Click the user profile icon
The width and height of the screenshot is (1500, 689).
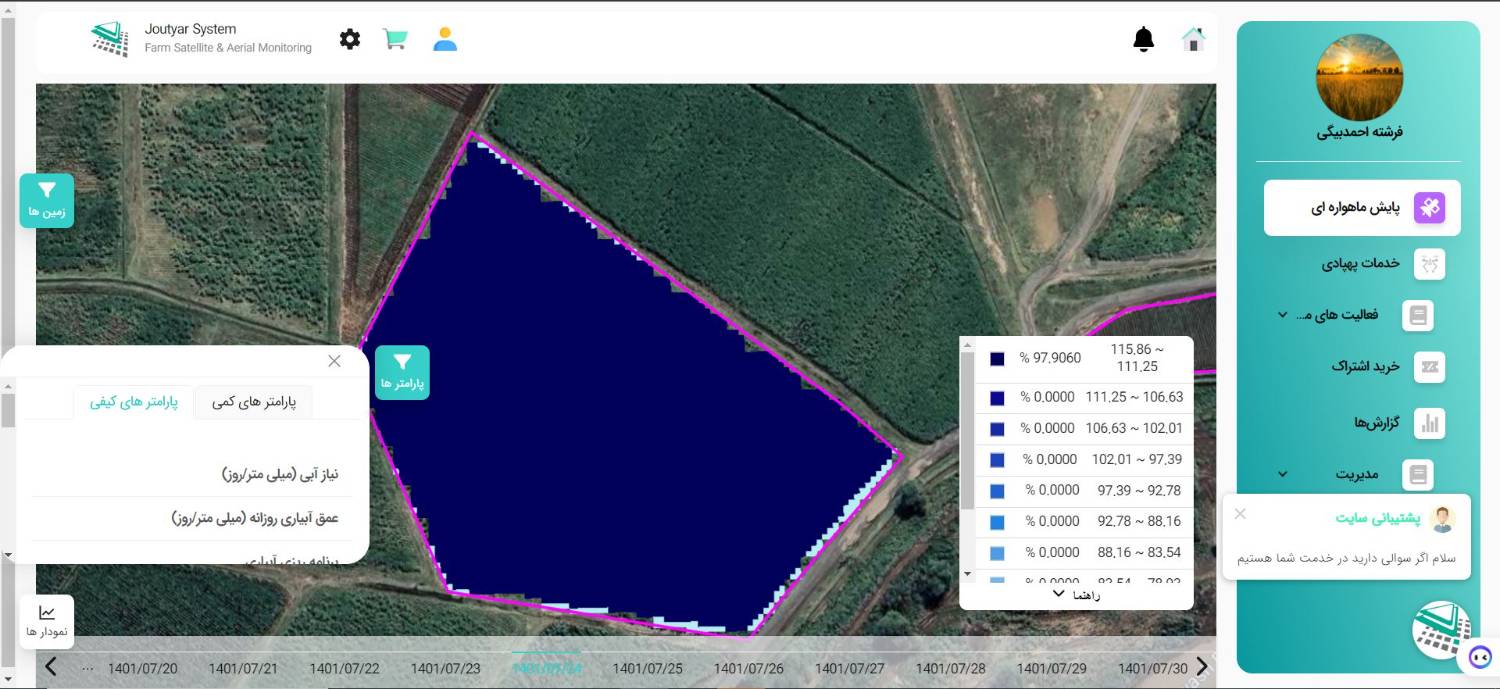(x=445, y=39)
